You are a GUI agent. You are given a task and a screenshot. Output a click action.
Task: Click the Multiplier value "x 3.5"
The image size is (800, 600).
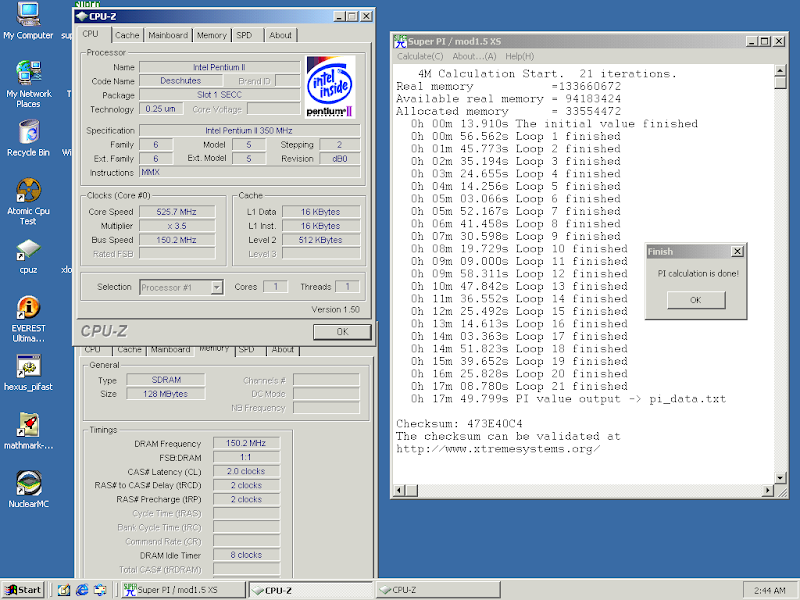(x=177, y=226)
